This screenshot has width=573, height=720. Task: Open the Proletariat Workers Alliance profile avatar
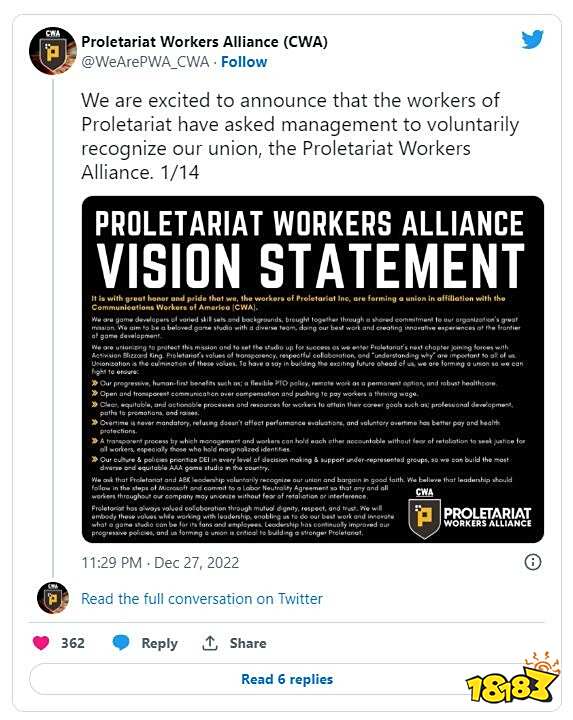point(52,51)
